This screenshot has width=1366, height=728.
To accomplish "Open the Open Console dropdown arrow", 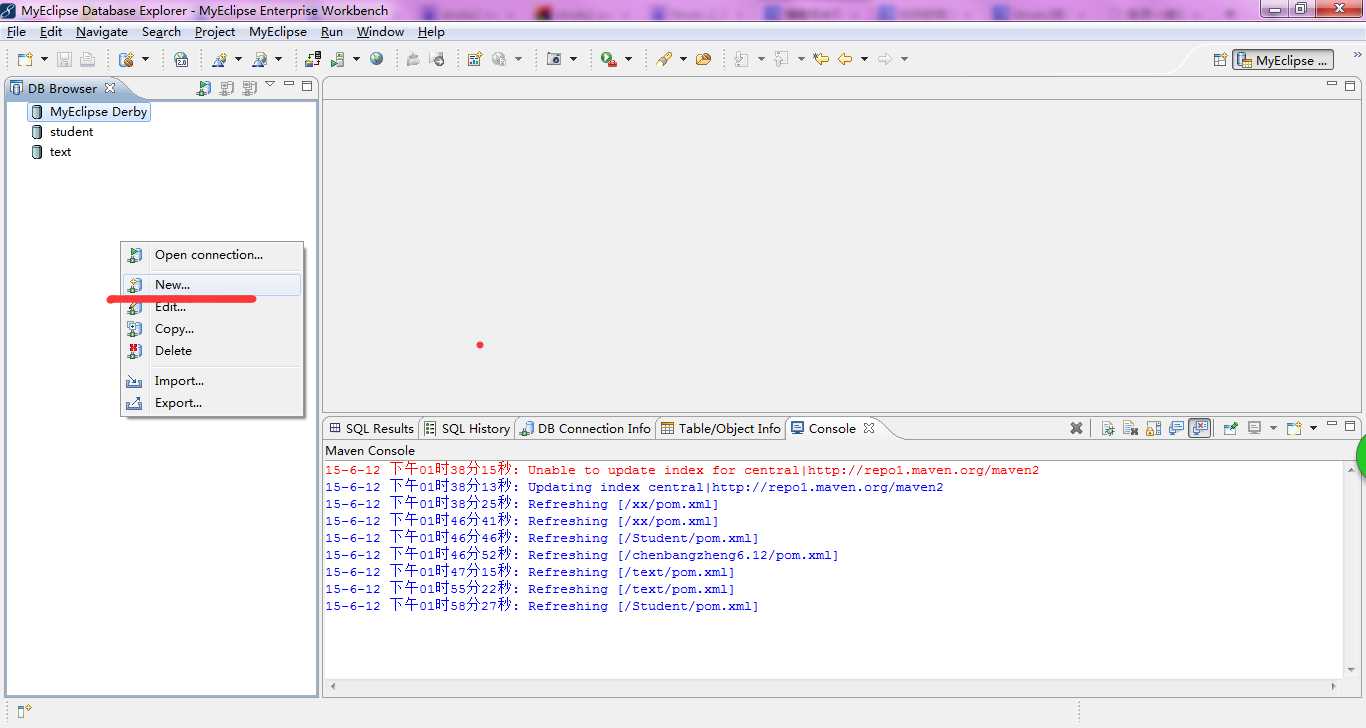I will click(x=1313, y=428).
